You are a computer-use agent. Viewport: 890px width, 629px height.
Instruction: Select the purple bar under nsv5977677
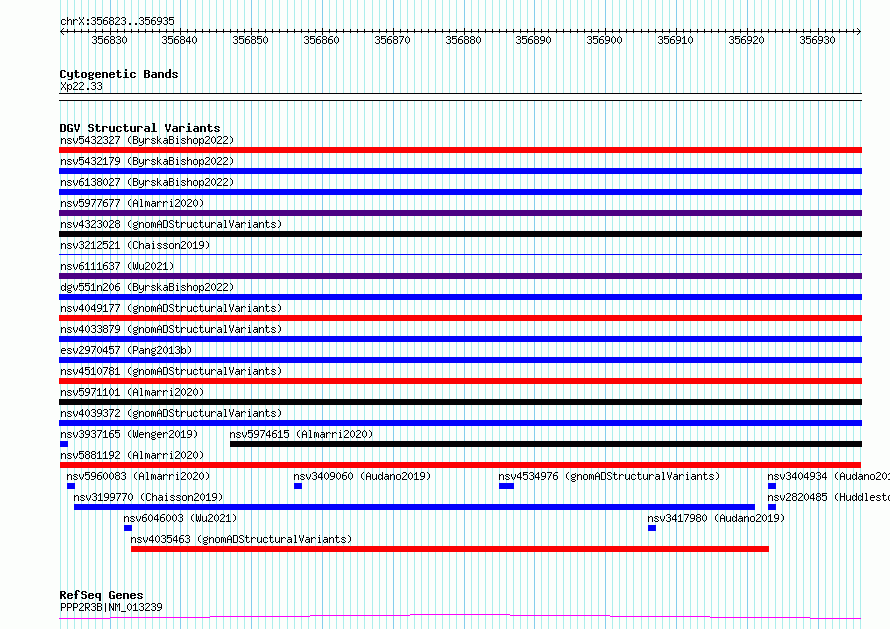coord(460,213)
